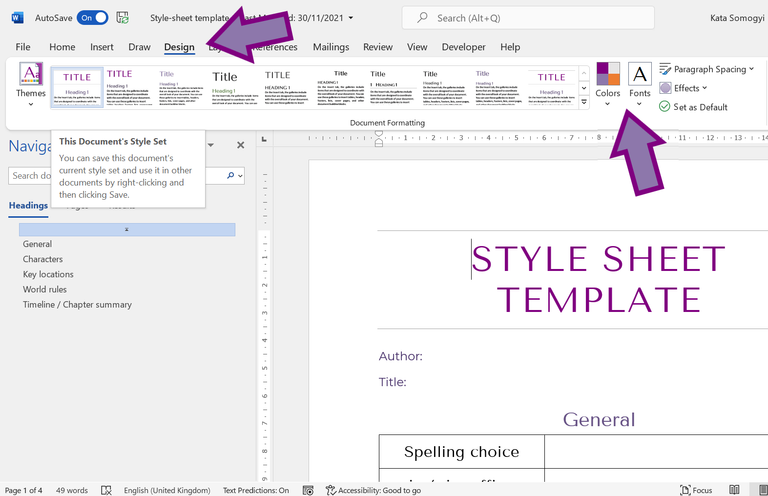The image size is (768, 496).
Task: Click the Author: line in document
Action: click(x=400, y=356)
